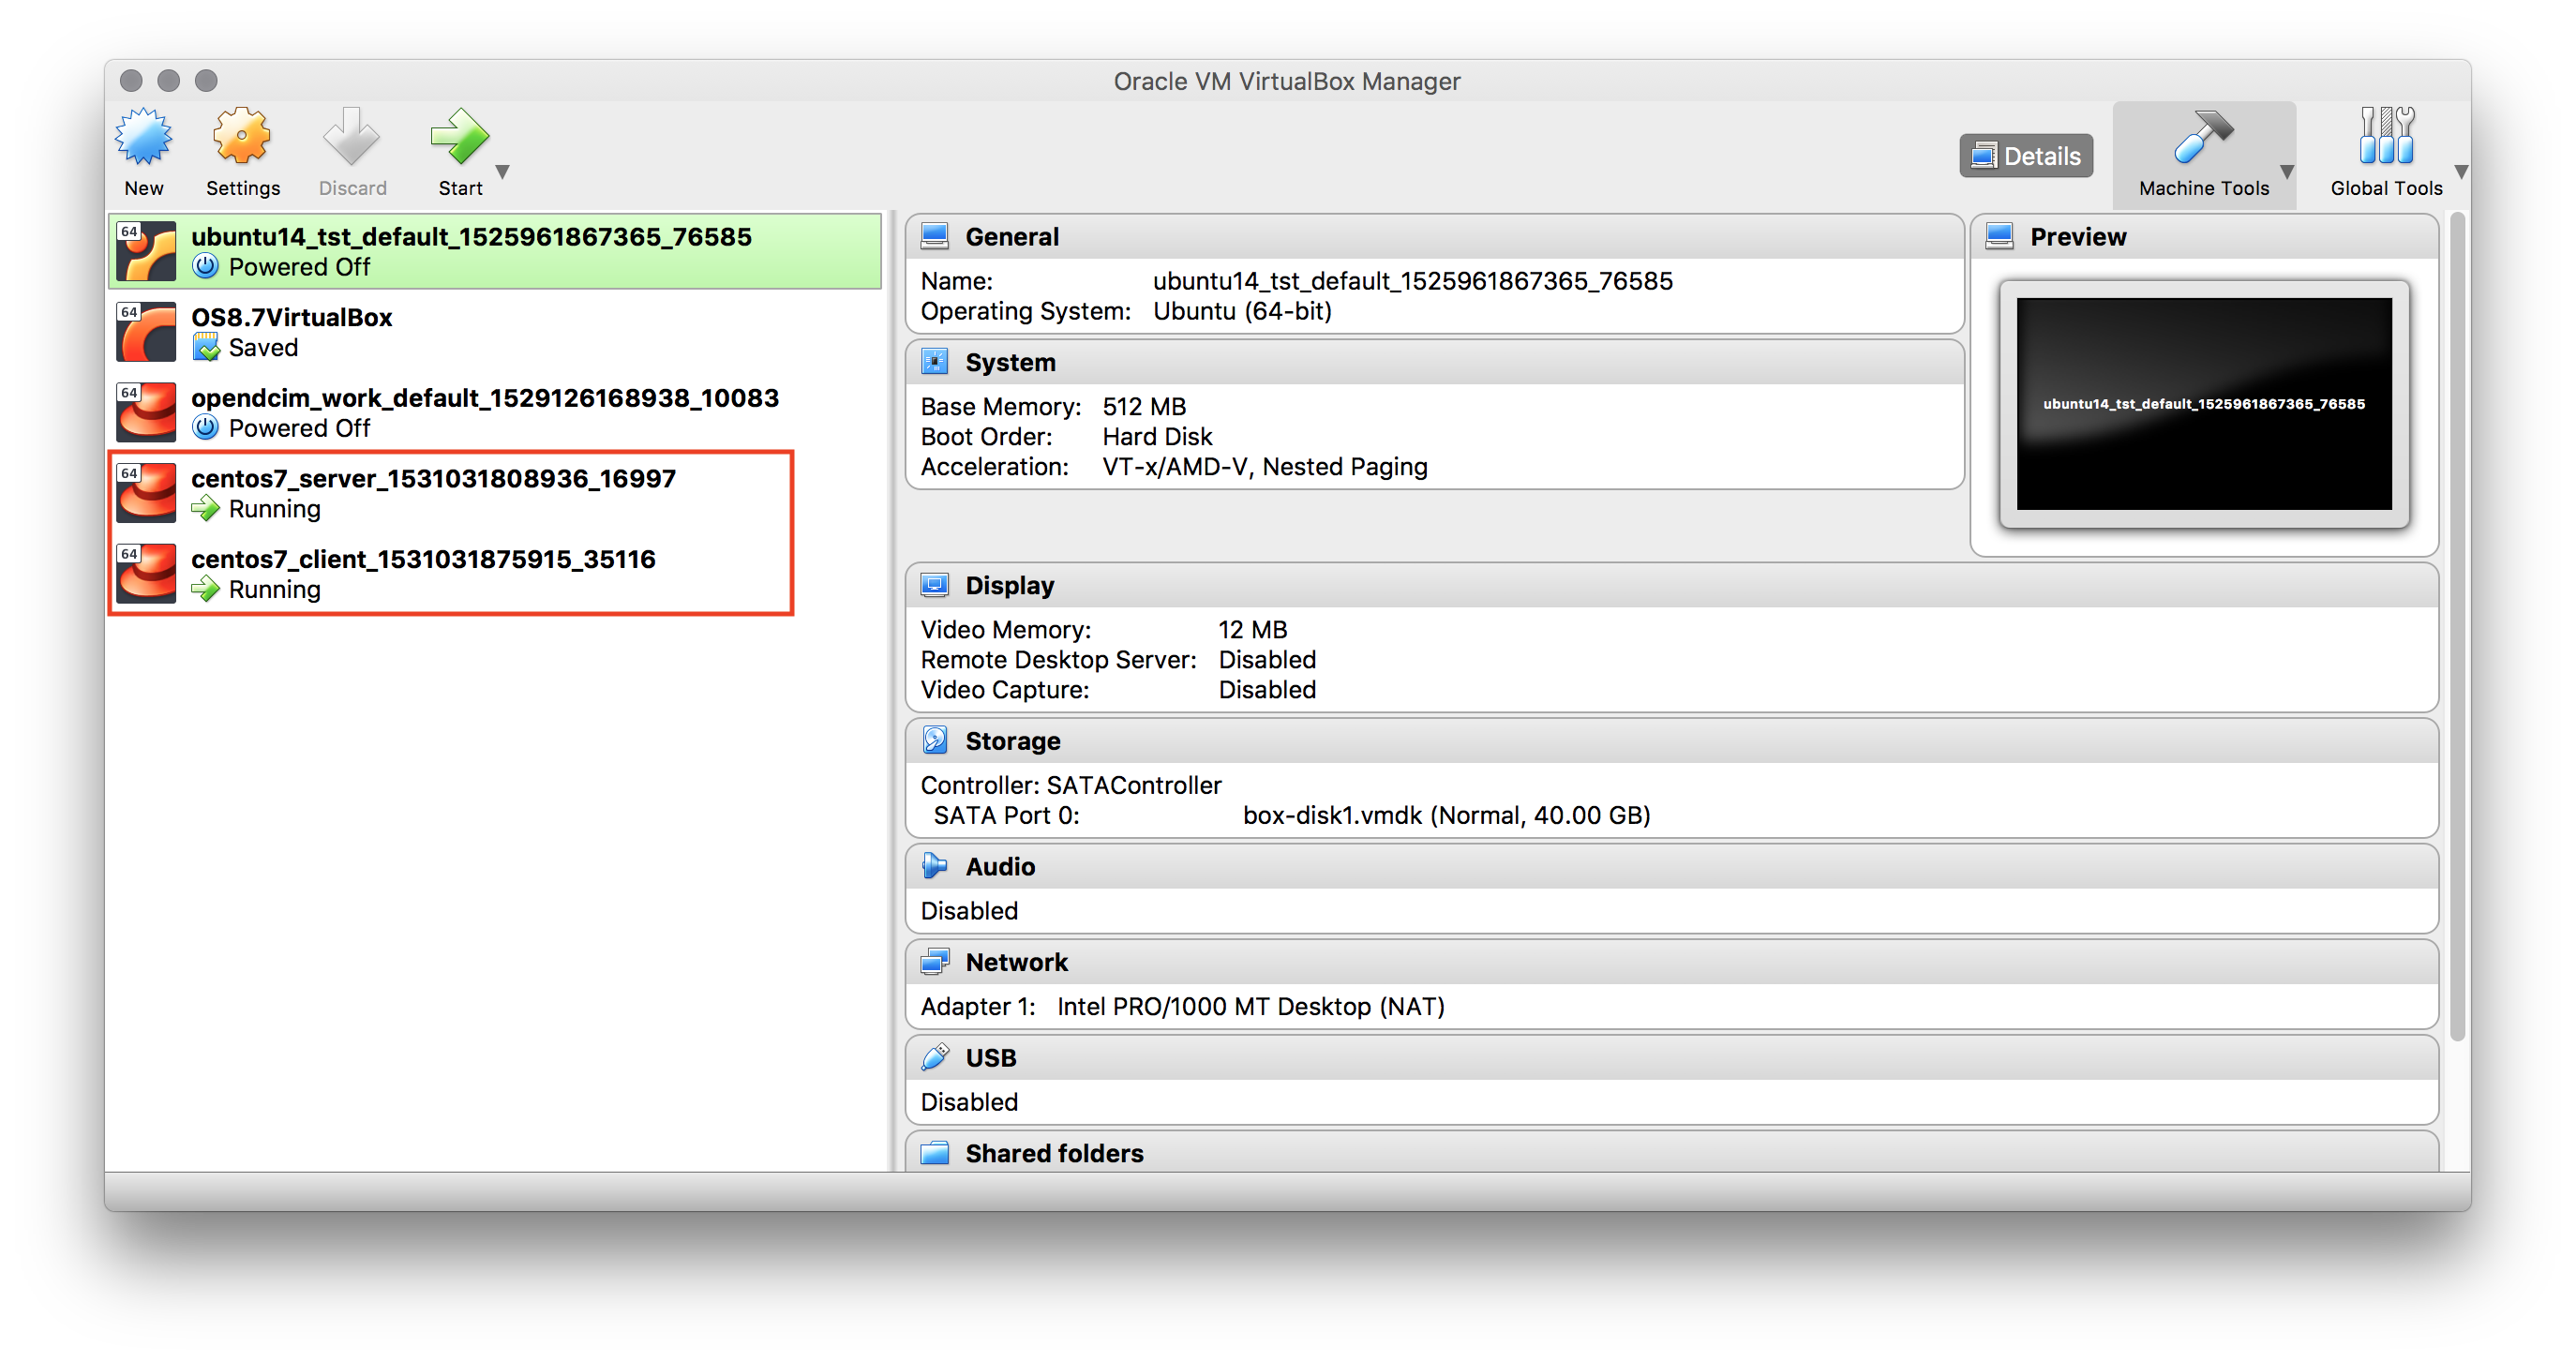Click the window close button
2576x1361 pixels.
(x=131, y=80)
